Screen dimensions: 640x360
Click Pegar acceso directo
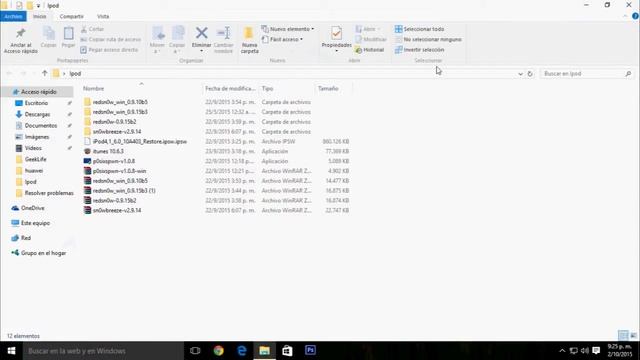tap(109, 50)
